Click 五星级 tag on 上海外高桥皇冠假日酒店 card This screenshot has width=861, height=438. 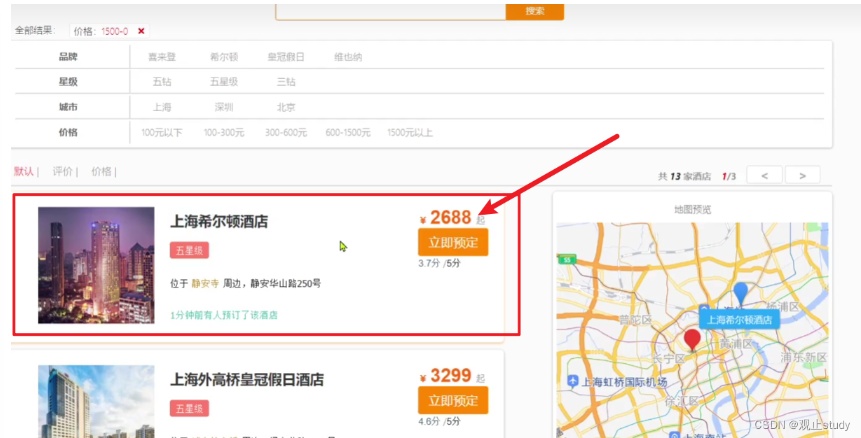189,408
